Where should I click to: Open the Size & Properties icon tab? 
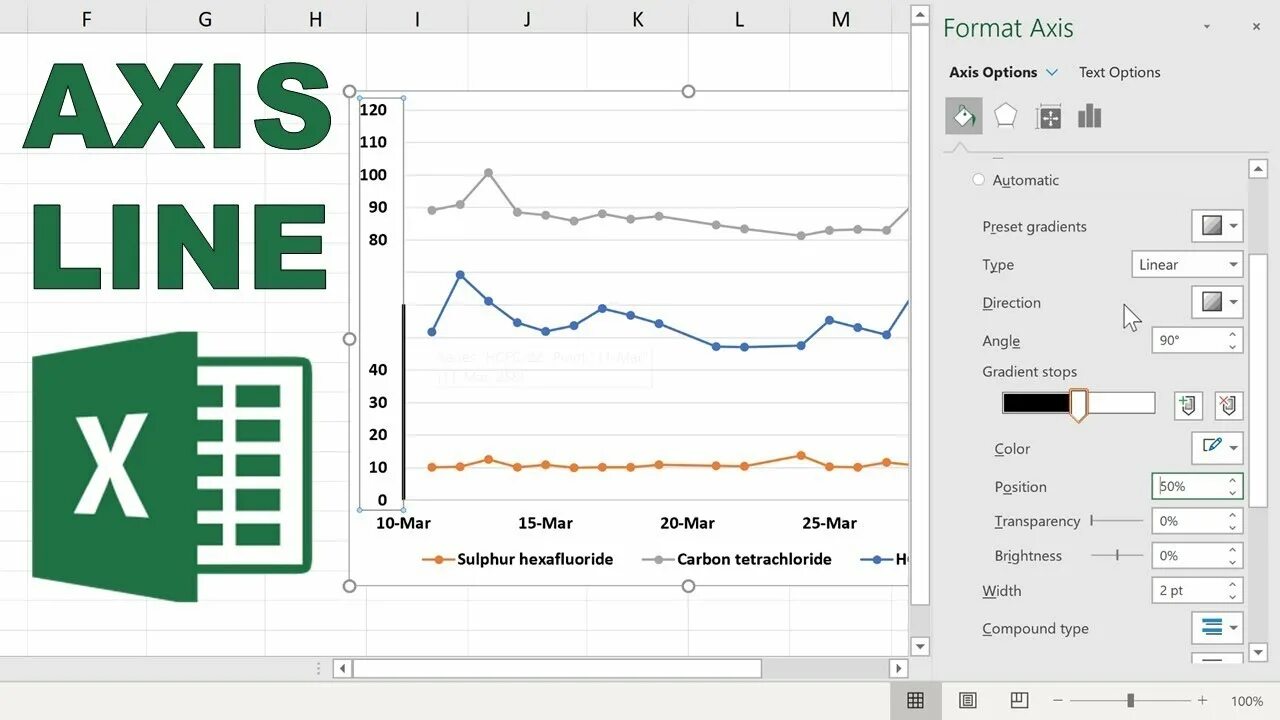(x=1048, y=117)
